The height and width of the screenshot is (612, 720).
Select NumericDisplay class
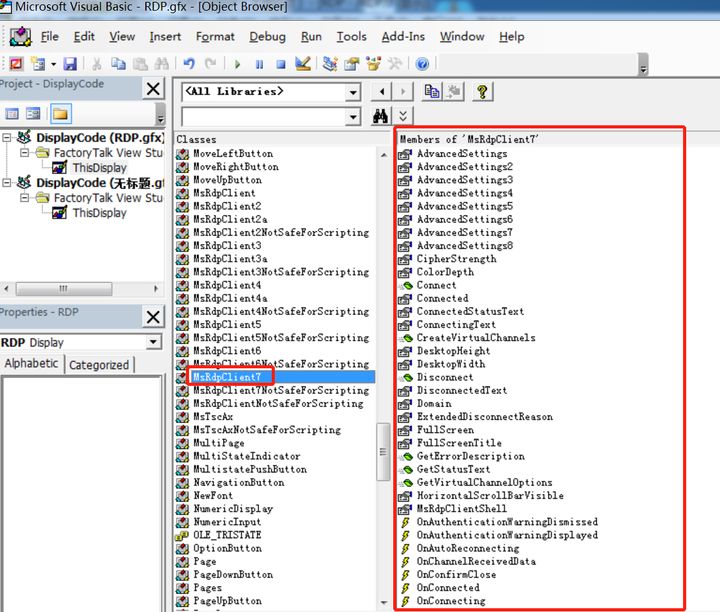233,509
